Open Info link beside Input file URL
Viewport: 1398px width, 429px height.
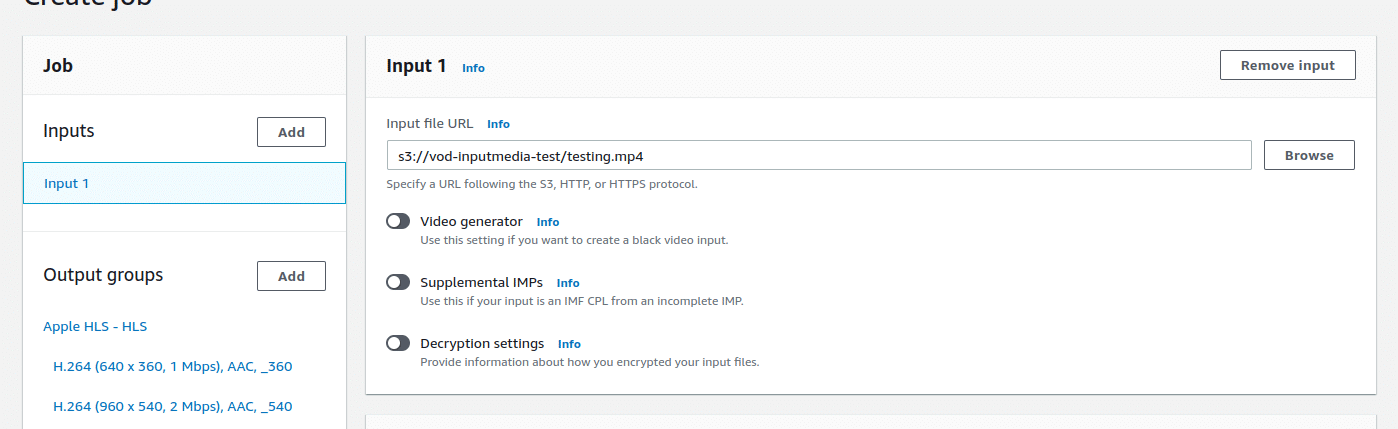(x=498, y=124)
